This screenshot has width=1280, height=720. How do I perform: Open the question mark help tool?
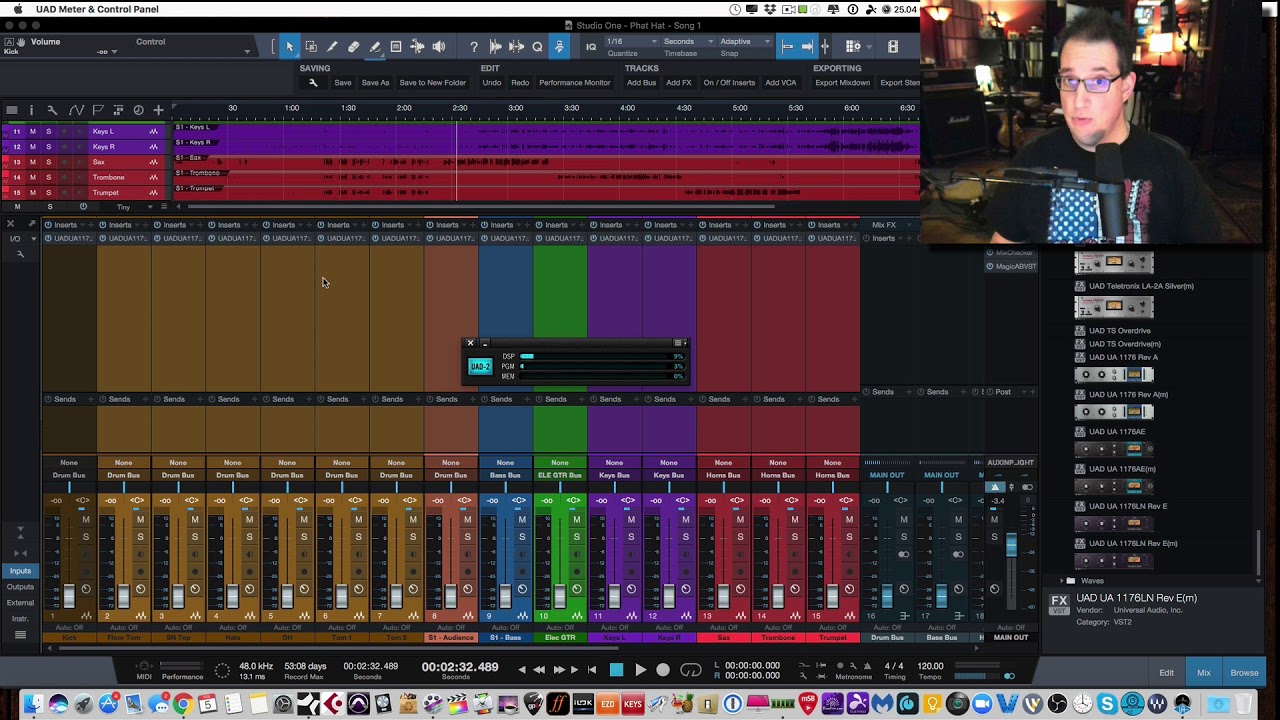coord(474,46)
